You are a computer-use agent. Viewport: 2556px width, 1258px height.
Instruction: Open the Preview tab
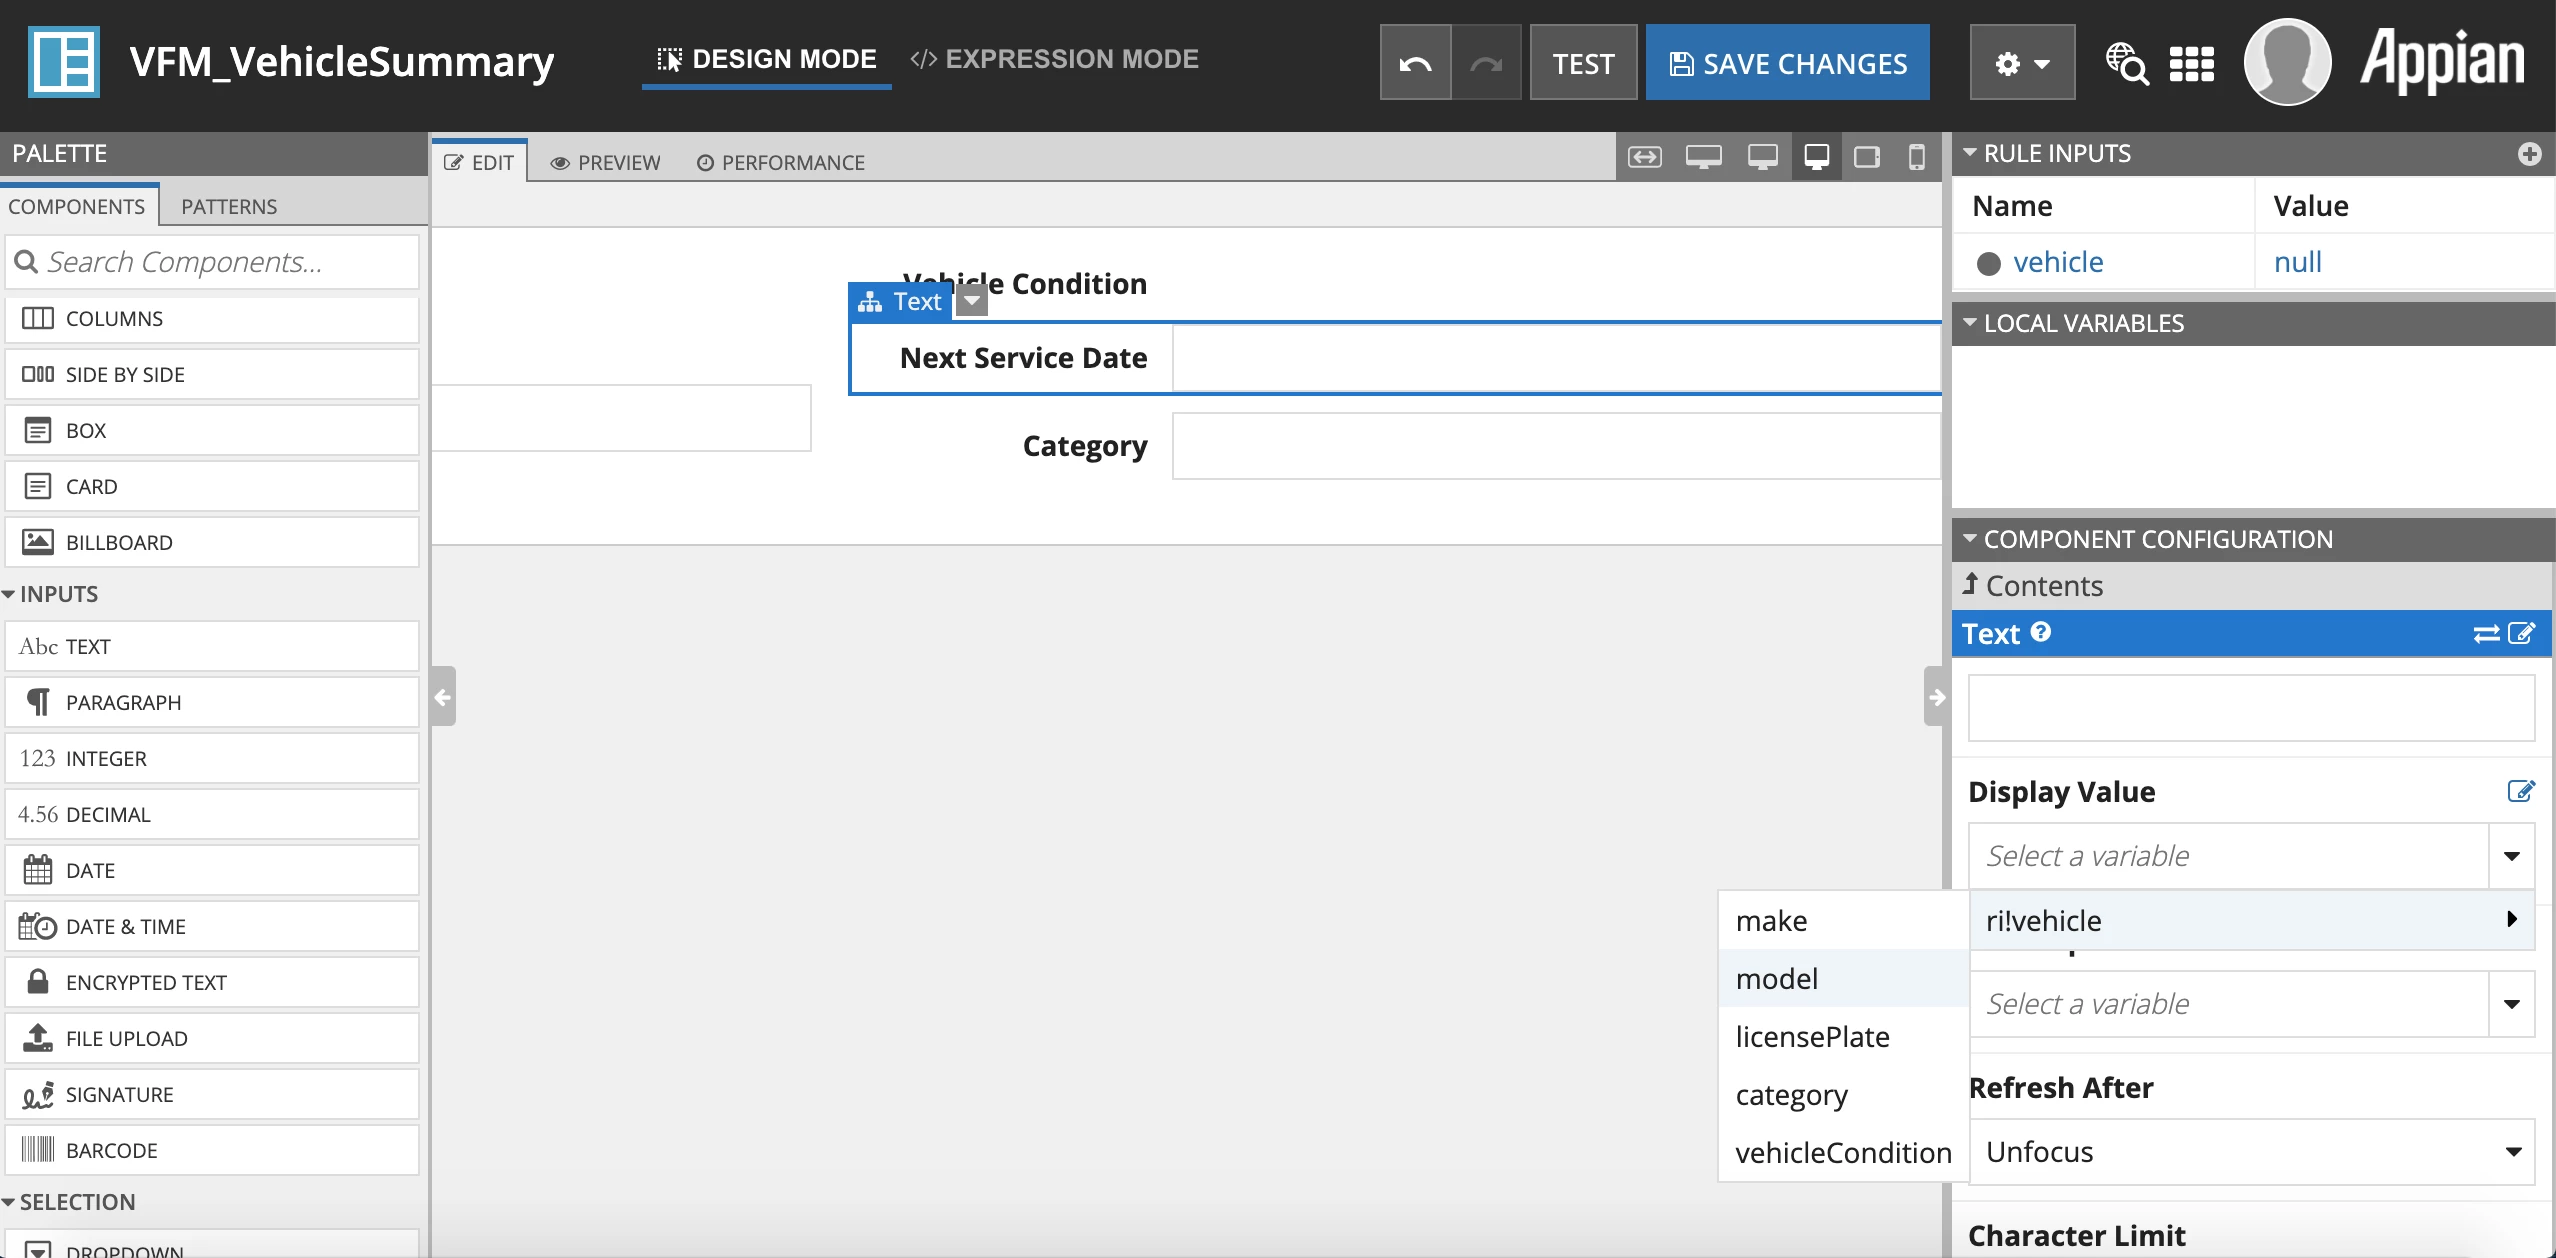coord(605,162)
